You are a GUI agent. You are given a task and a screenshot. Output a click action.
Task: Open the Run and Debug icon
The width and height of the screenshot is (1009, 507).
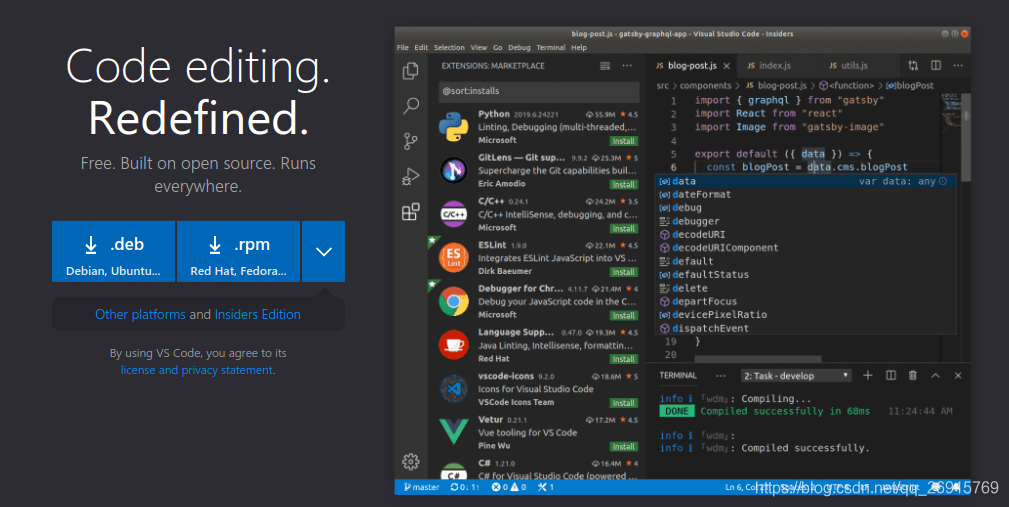tap(411, 176)
